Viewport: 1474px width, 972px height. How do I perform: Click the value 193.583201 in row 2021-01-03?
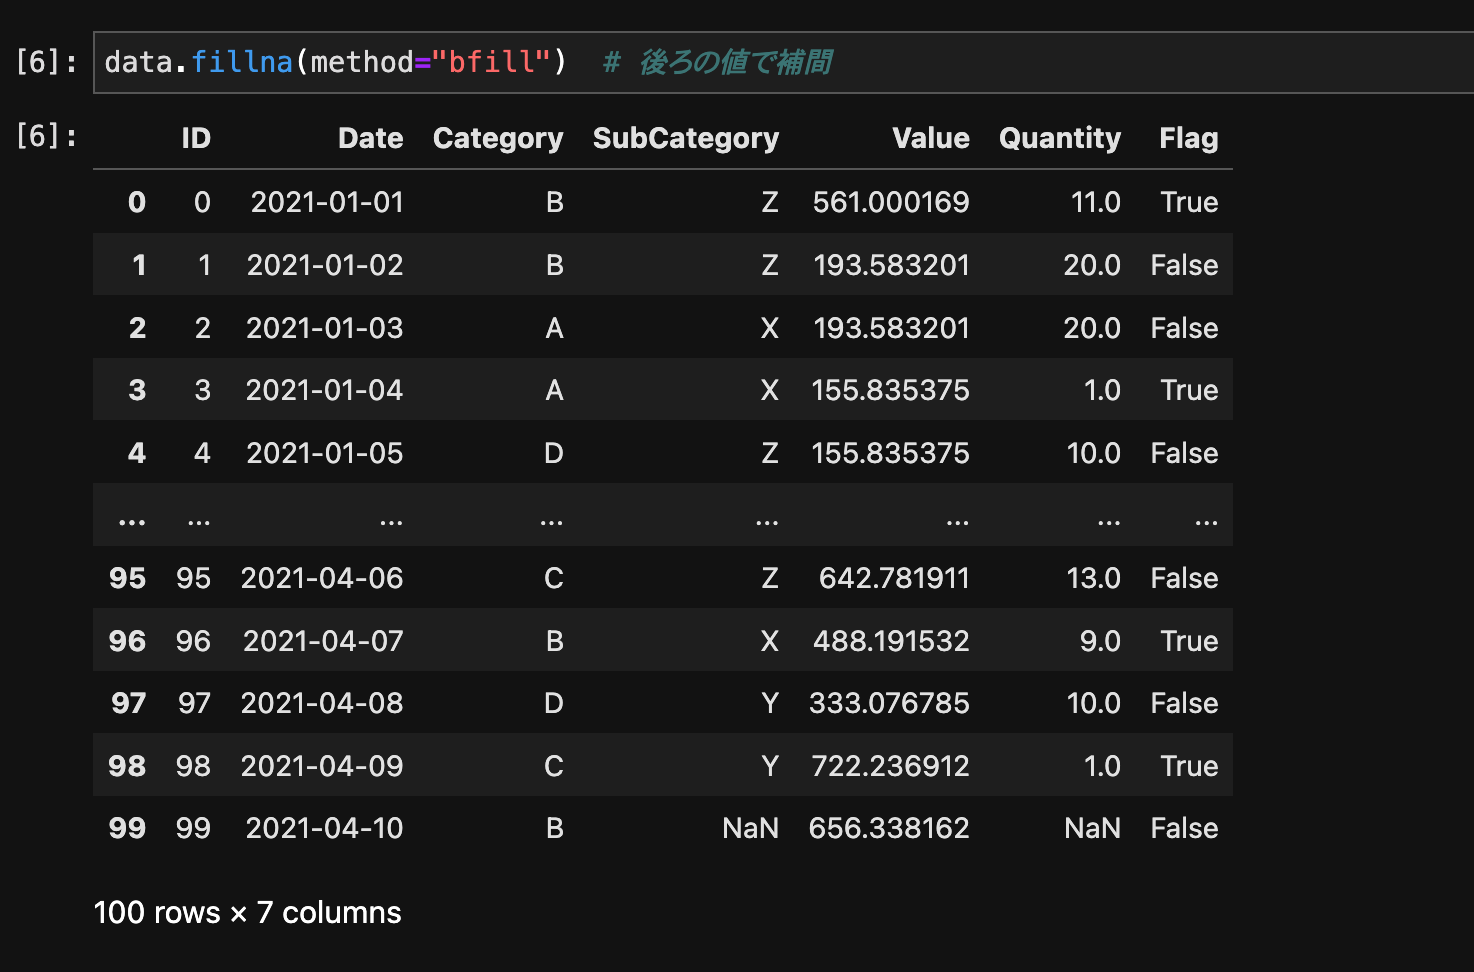click(x=892, y=328)
